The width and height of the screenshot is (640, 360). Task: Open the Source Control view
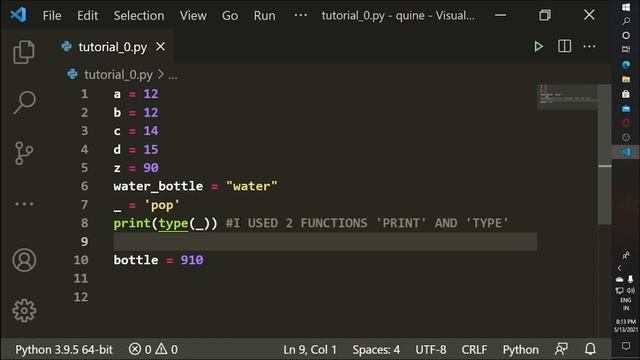pos(24,153)
